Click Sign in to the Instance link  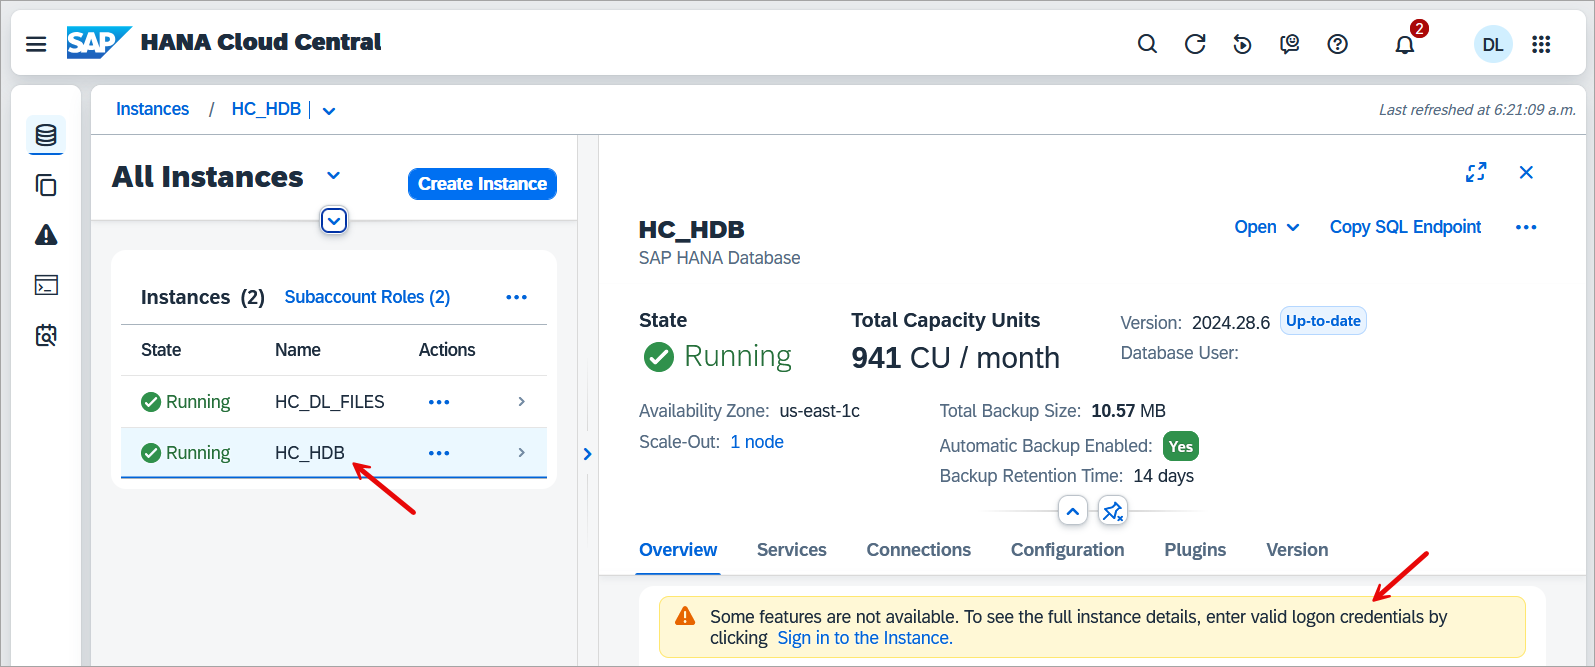pos(865,638)
